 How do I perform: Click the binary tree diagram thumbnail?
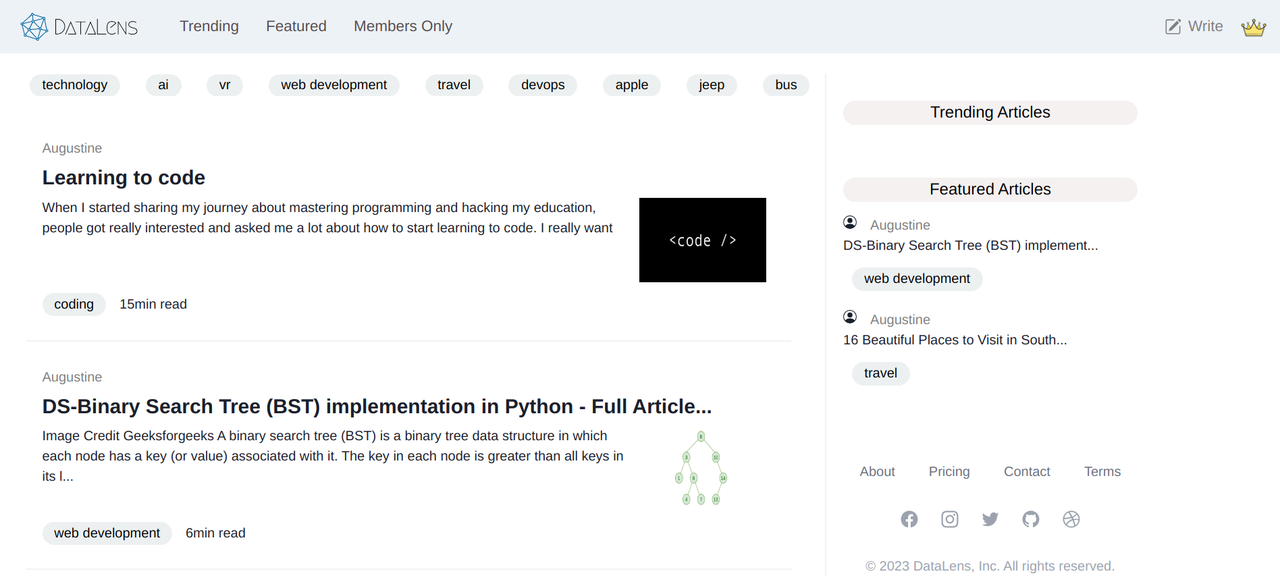(701, 468)
